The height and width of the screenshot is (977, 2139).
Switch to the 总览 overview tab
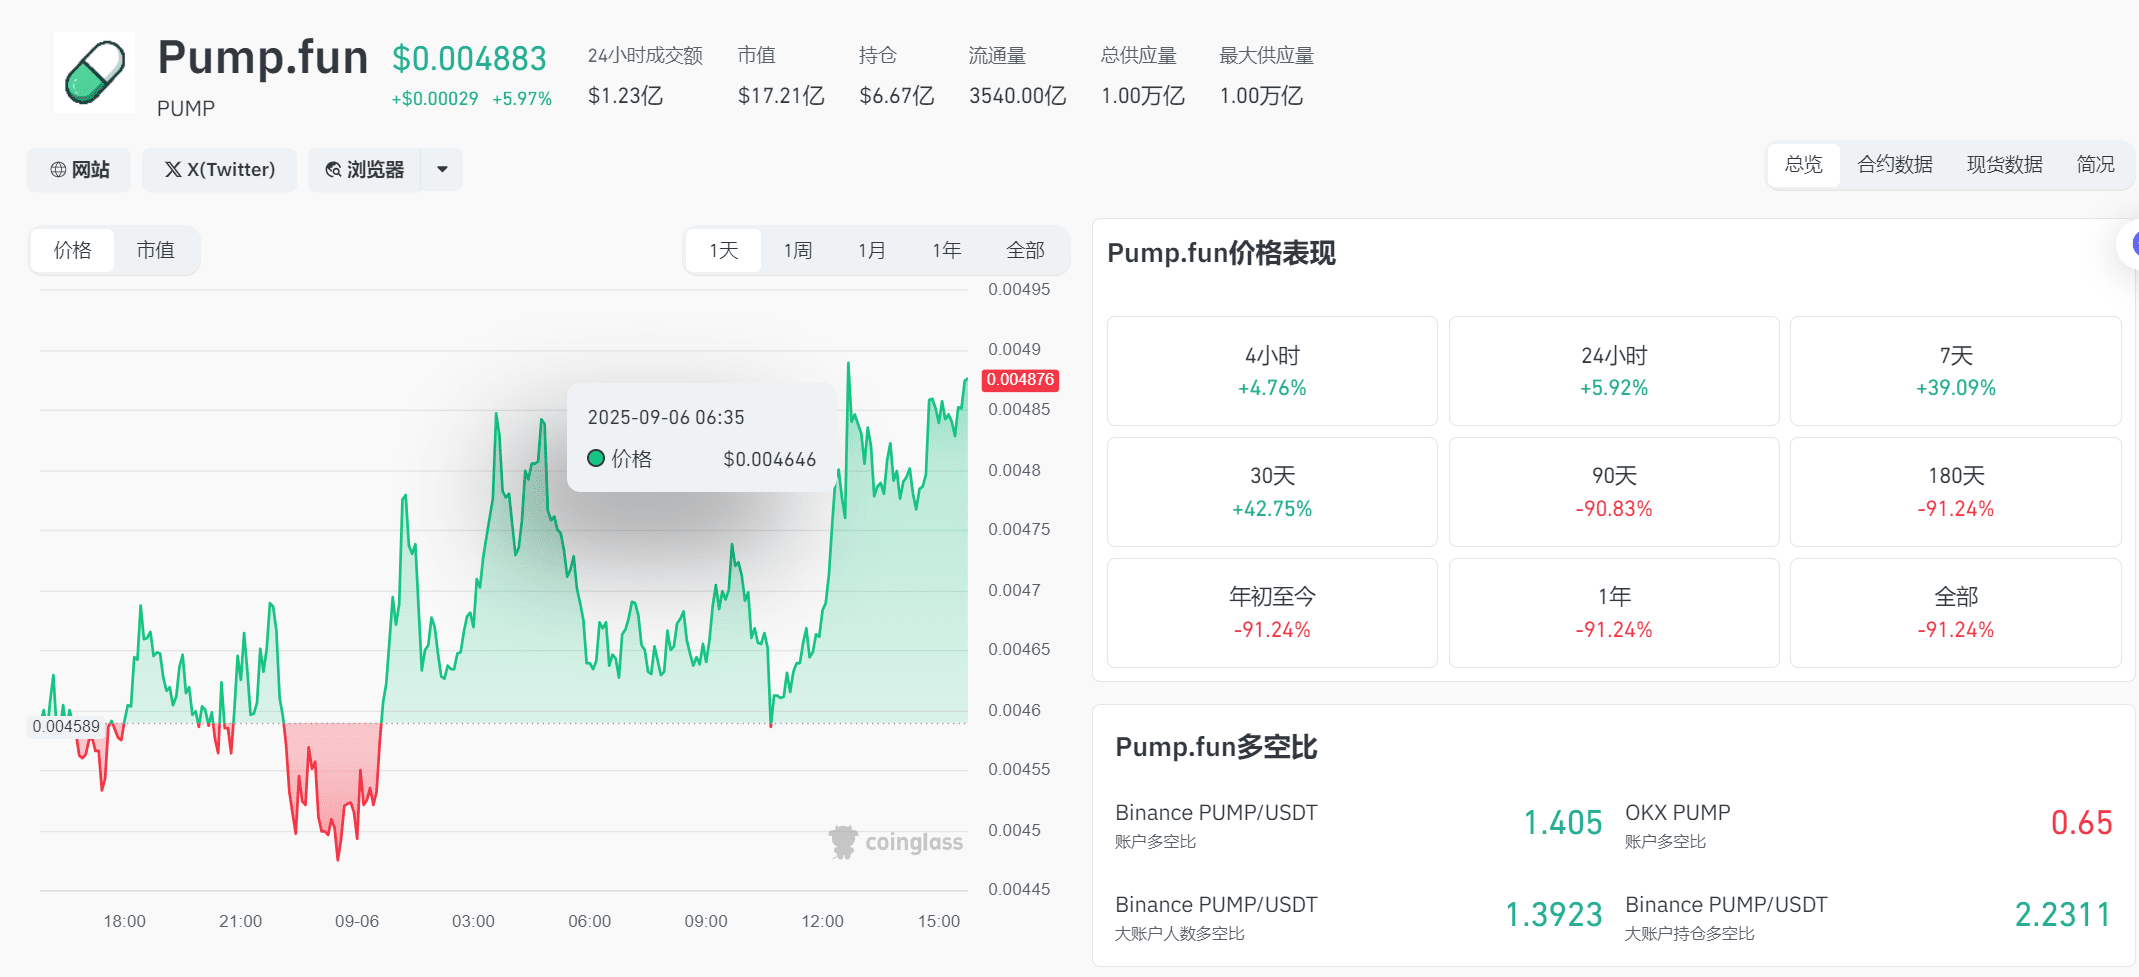[x=1803, y=165]
